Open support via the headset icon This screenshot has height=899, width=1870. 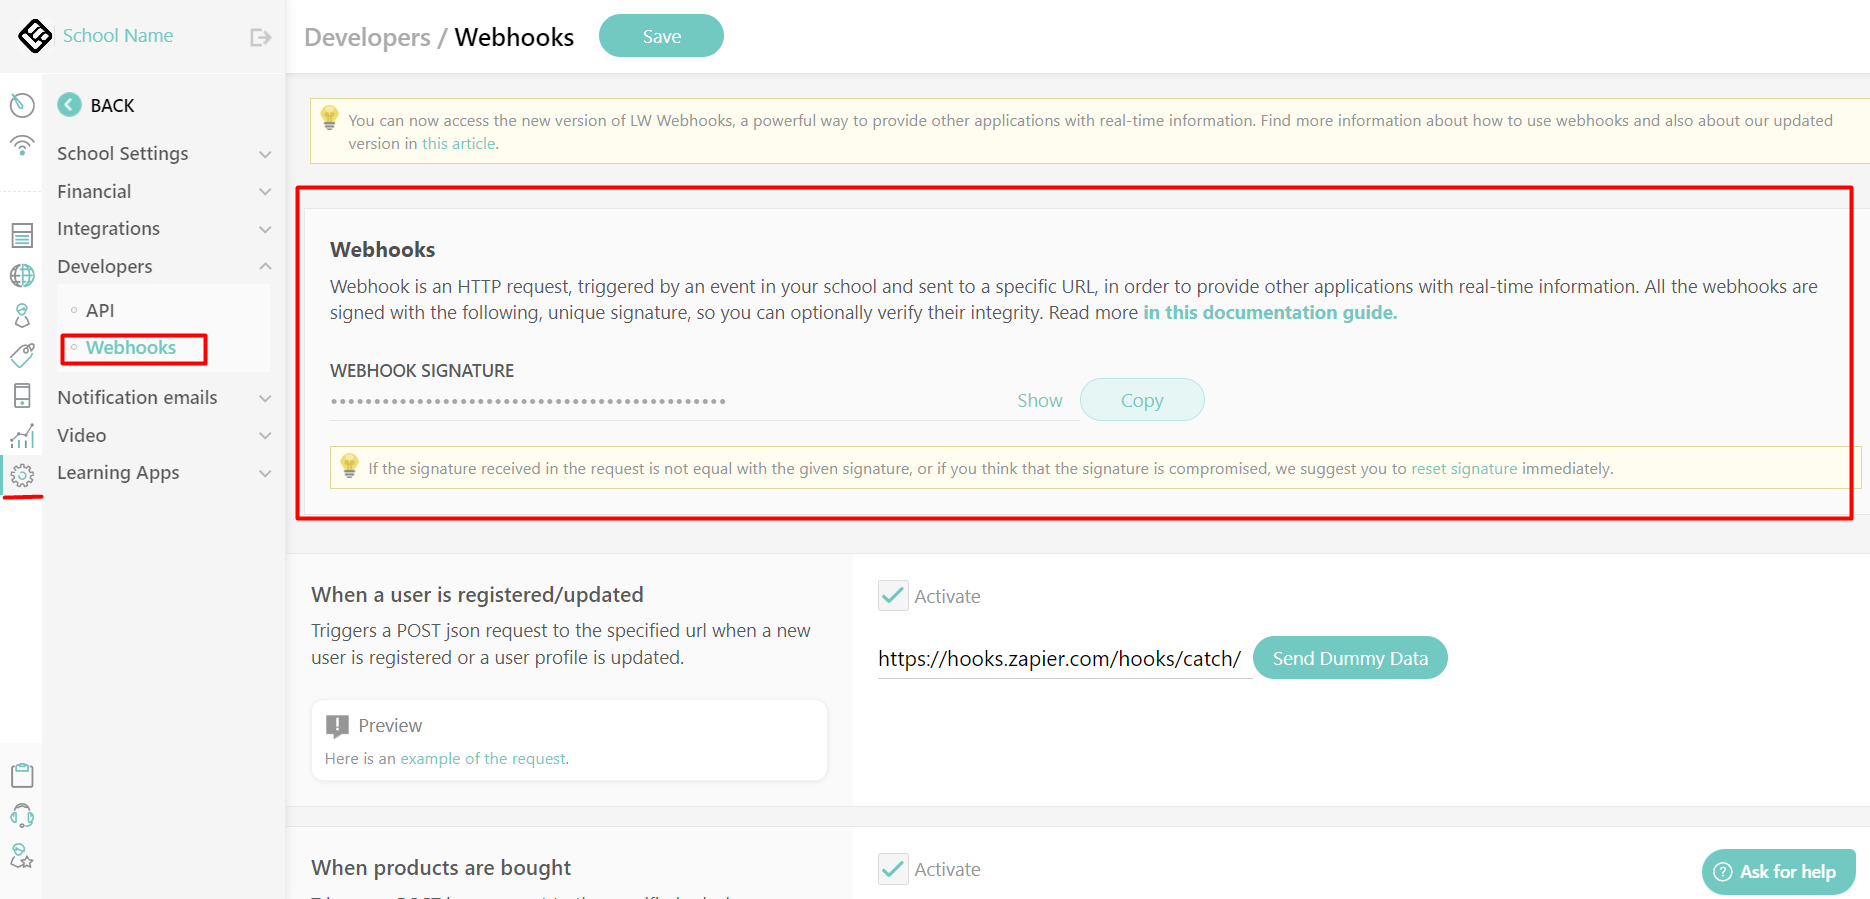(x=22, y=815)
